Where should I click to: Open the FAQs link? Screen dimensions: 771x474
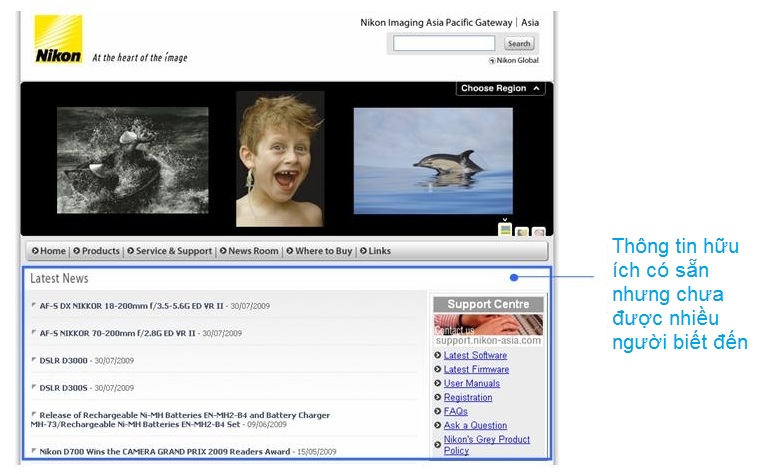pos(455,411)
